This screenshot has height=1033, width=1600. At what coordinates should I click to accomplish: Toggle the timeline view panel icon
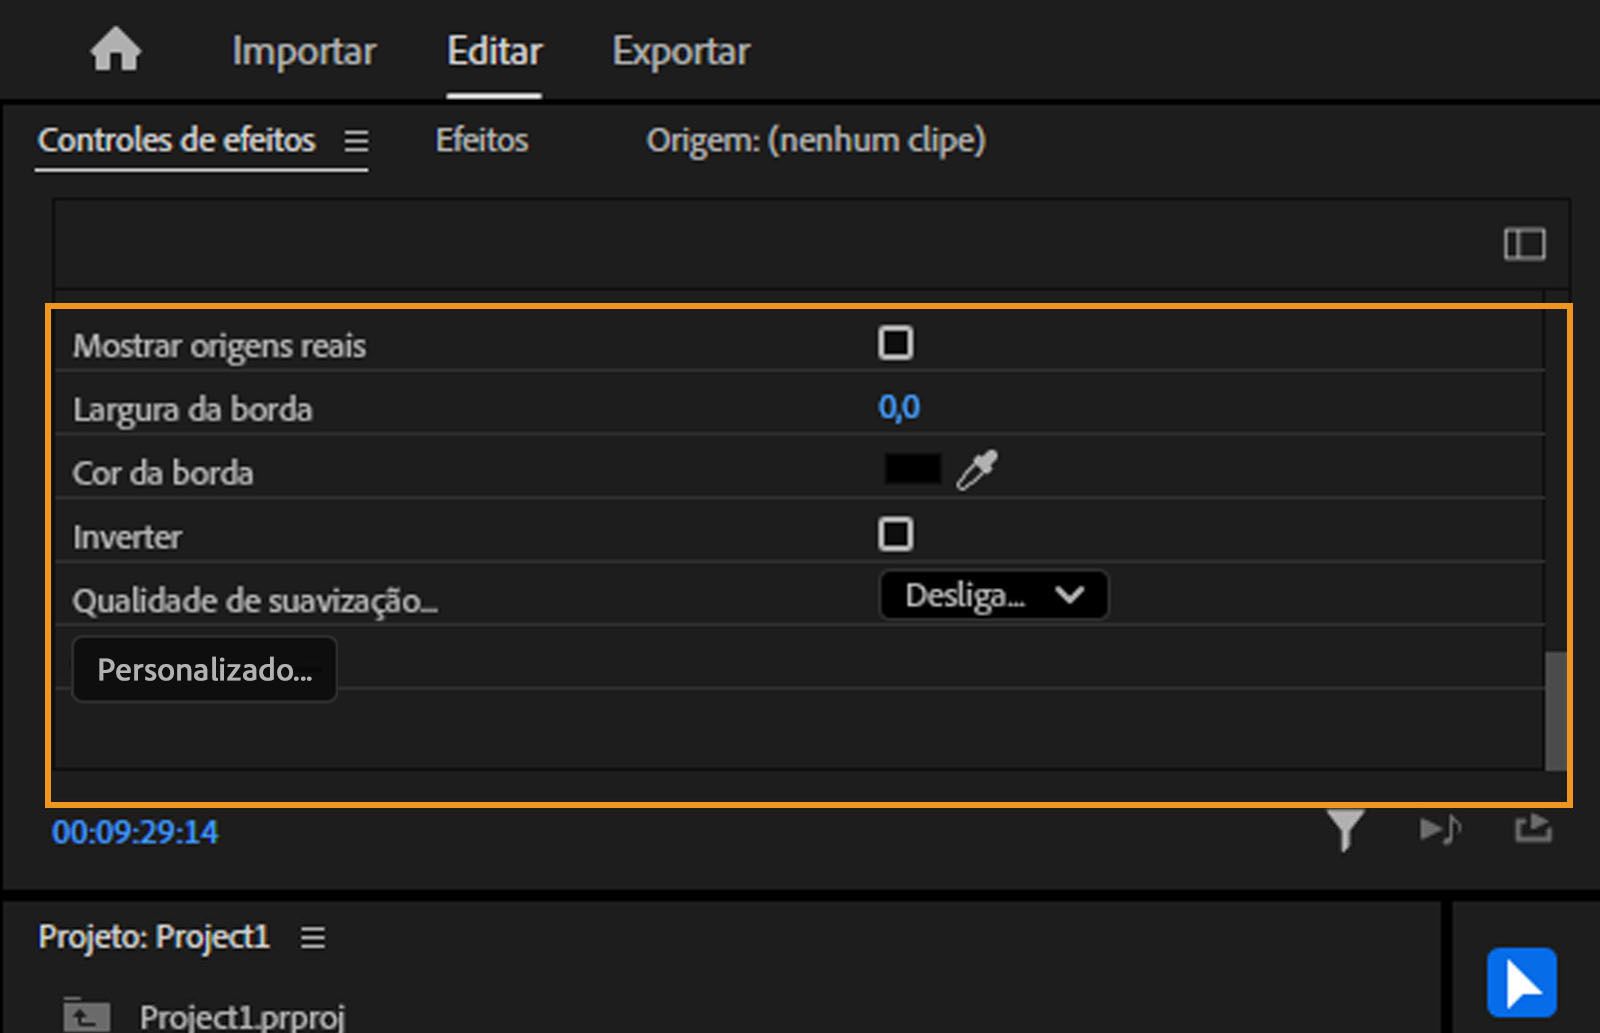click(1524, 244)
